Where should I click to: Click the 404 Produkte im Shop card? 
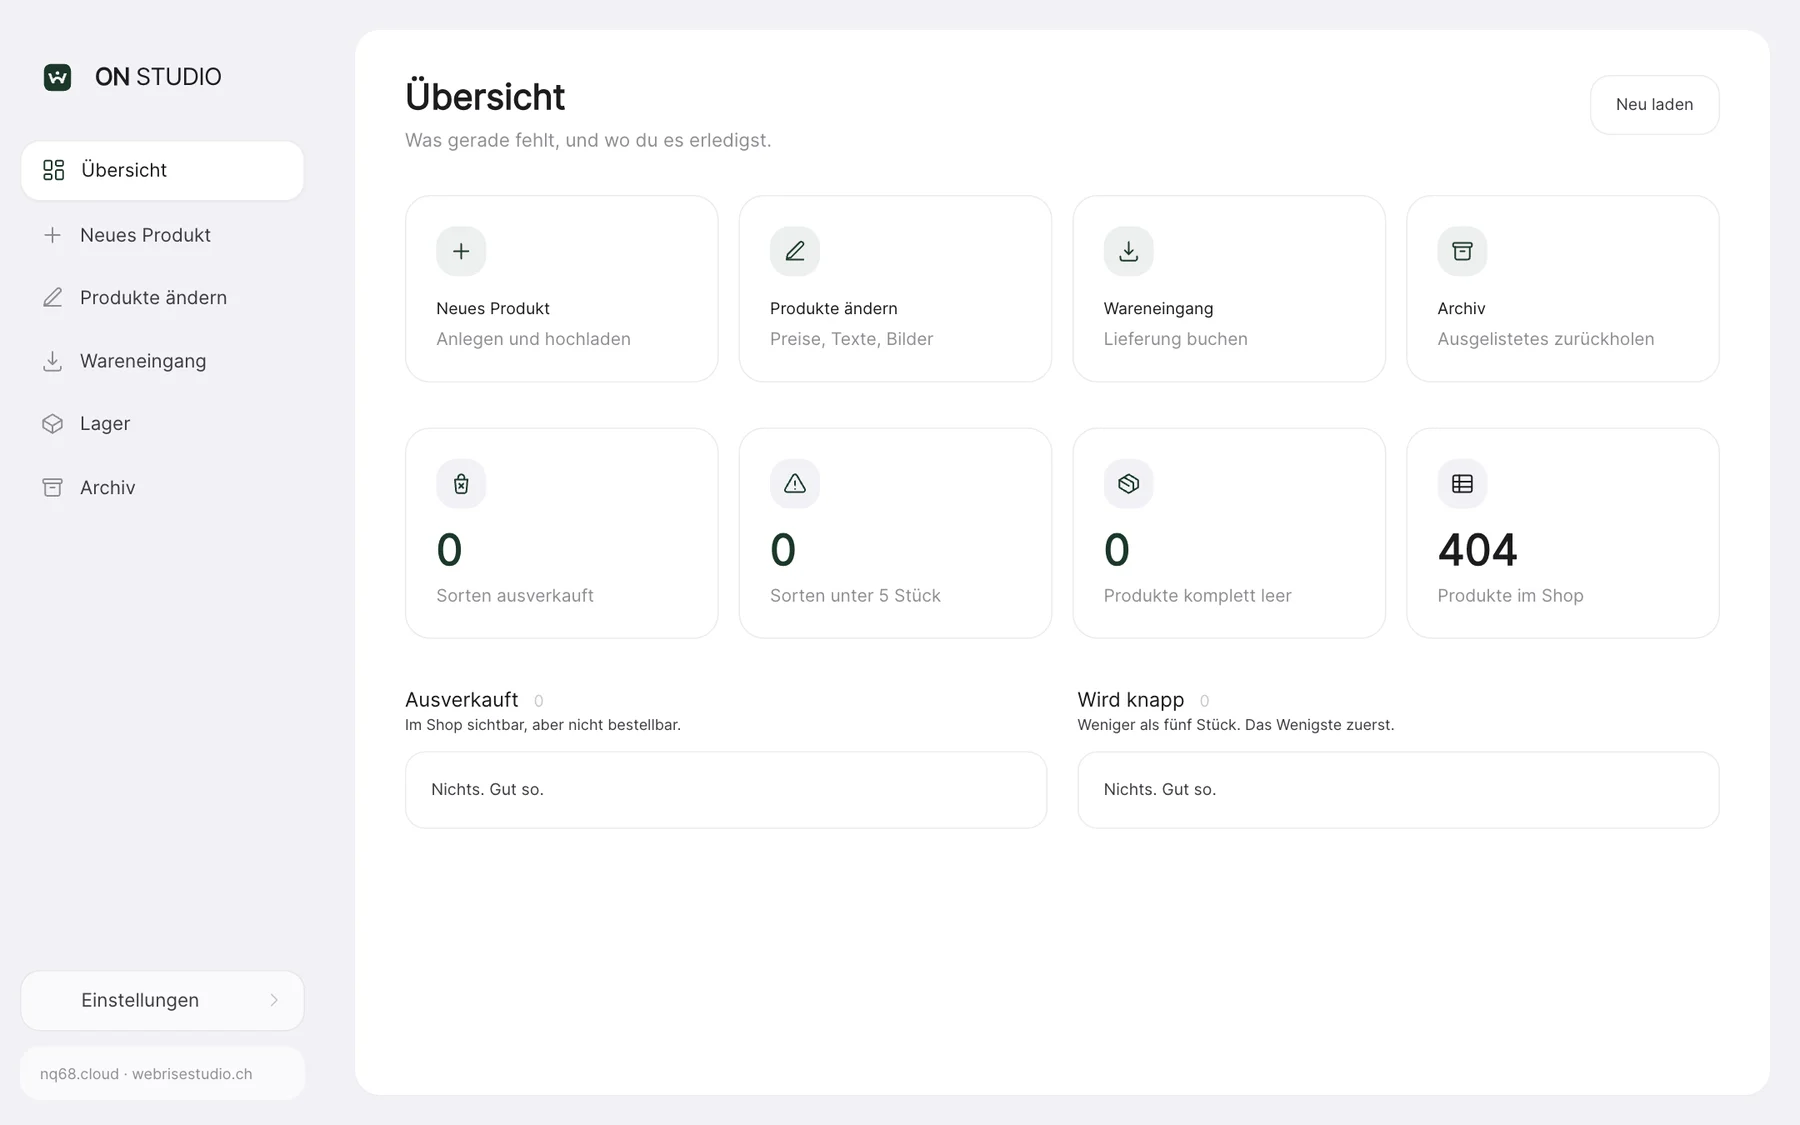point(1562,533)
